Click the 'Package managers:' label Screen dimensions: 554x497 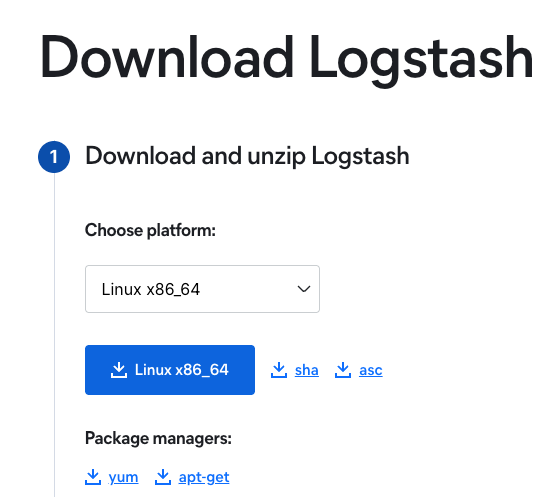pos(158,439)
